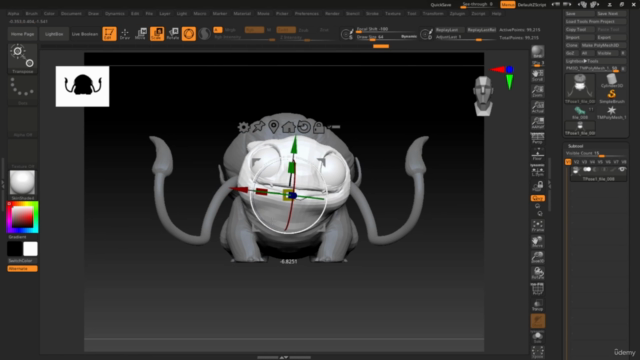Click the Move view button on right shelf
The height and width of the screenshot is (360, 640).
click(x=538, y=242)
